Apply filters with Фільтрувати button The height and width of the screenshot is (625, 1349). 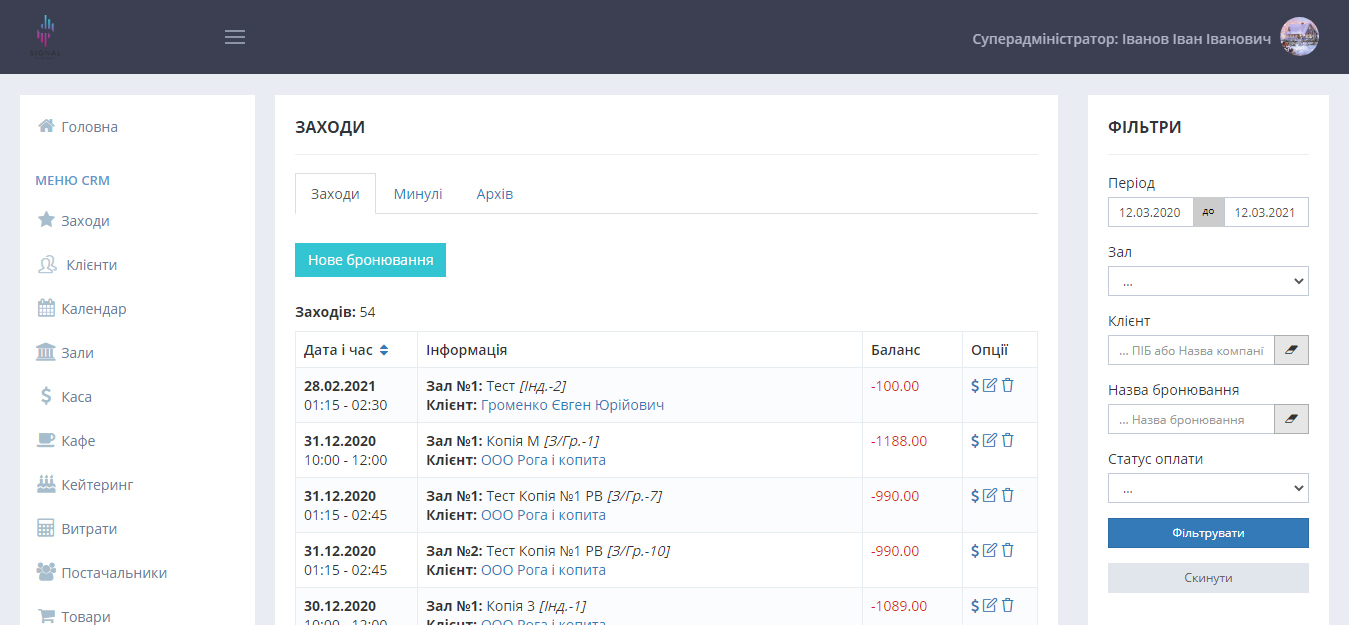tap(1208, 533)
